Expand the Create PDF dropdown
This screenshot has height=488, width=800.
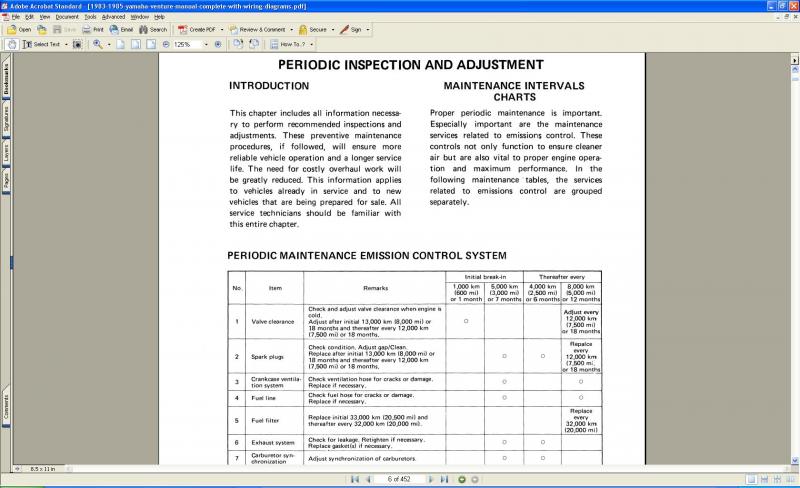click(x=220, y=30)
